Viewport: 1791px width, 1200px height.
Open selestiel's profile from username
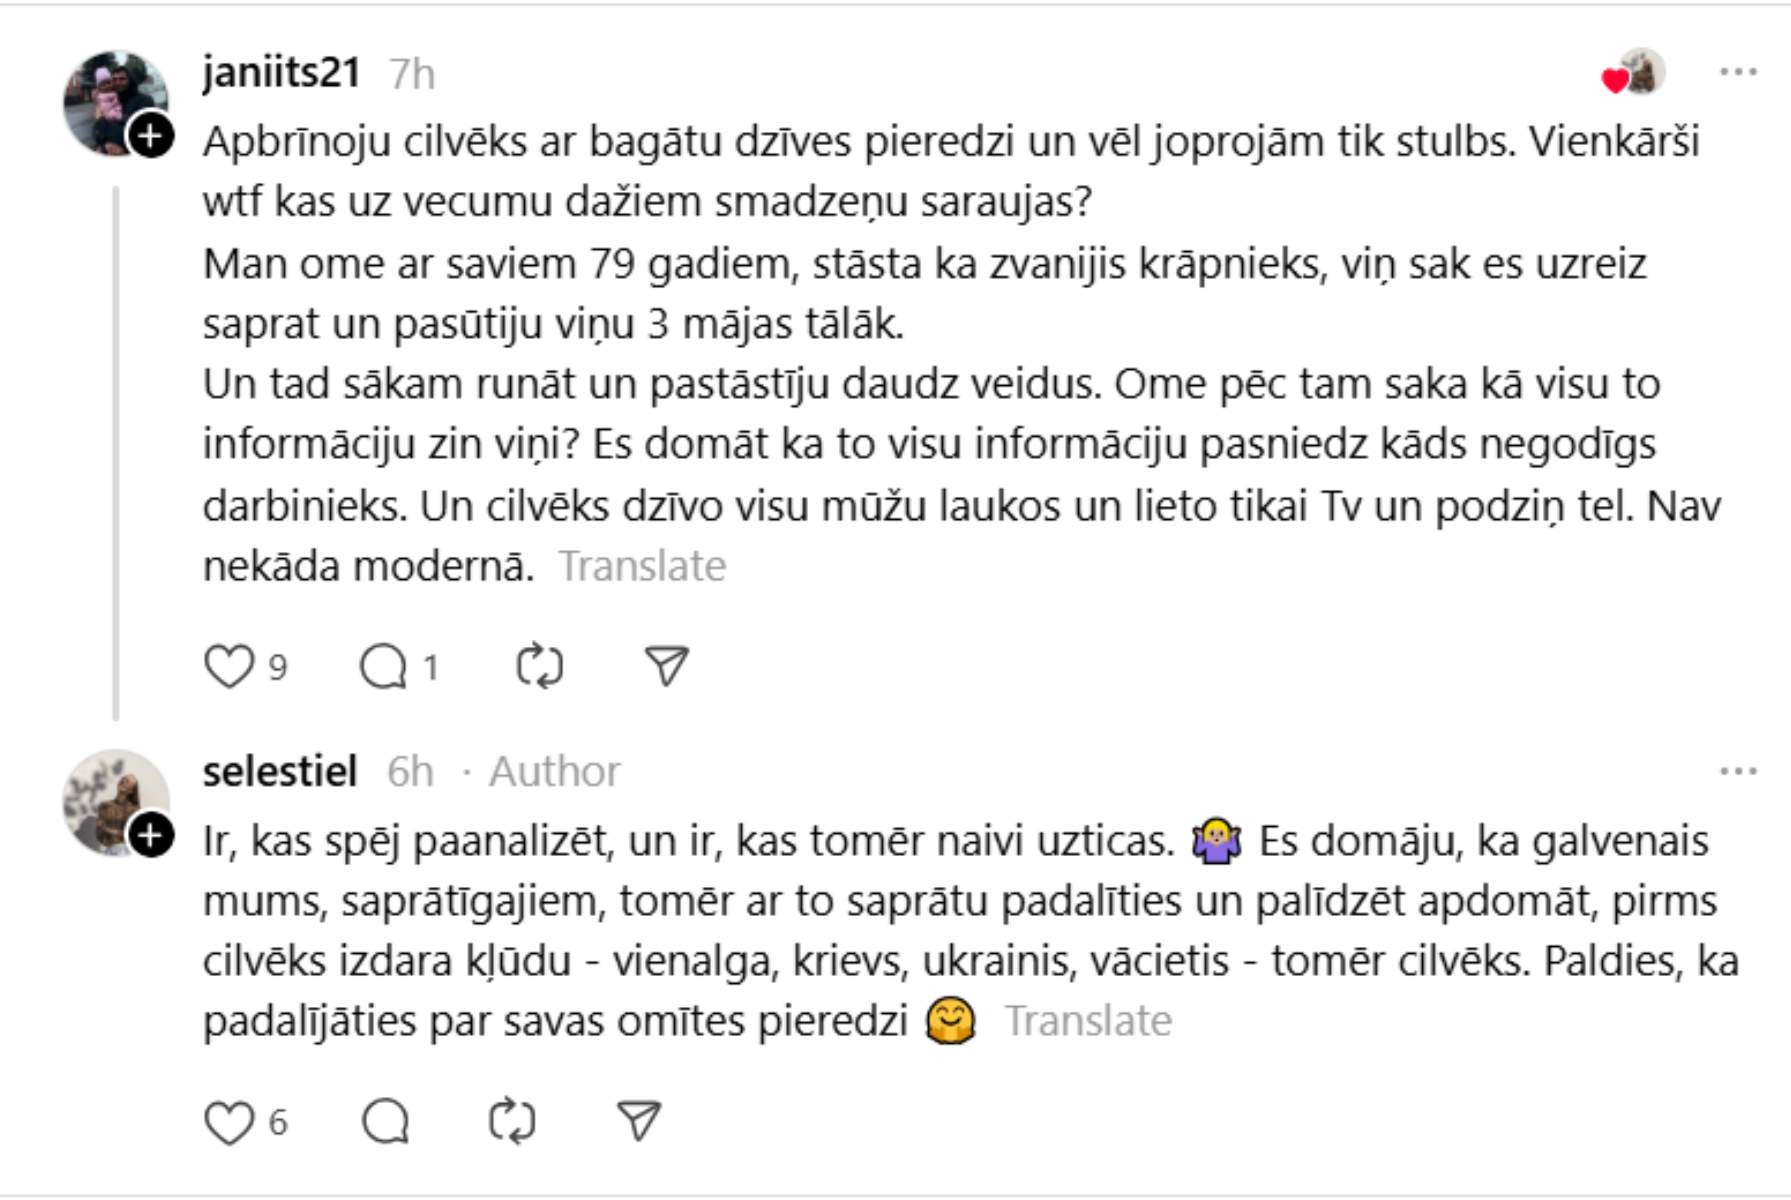point(280,771)
